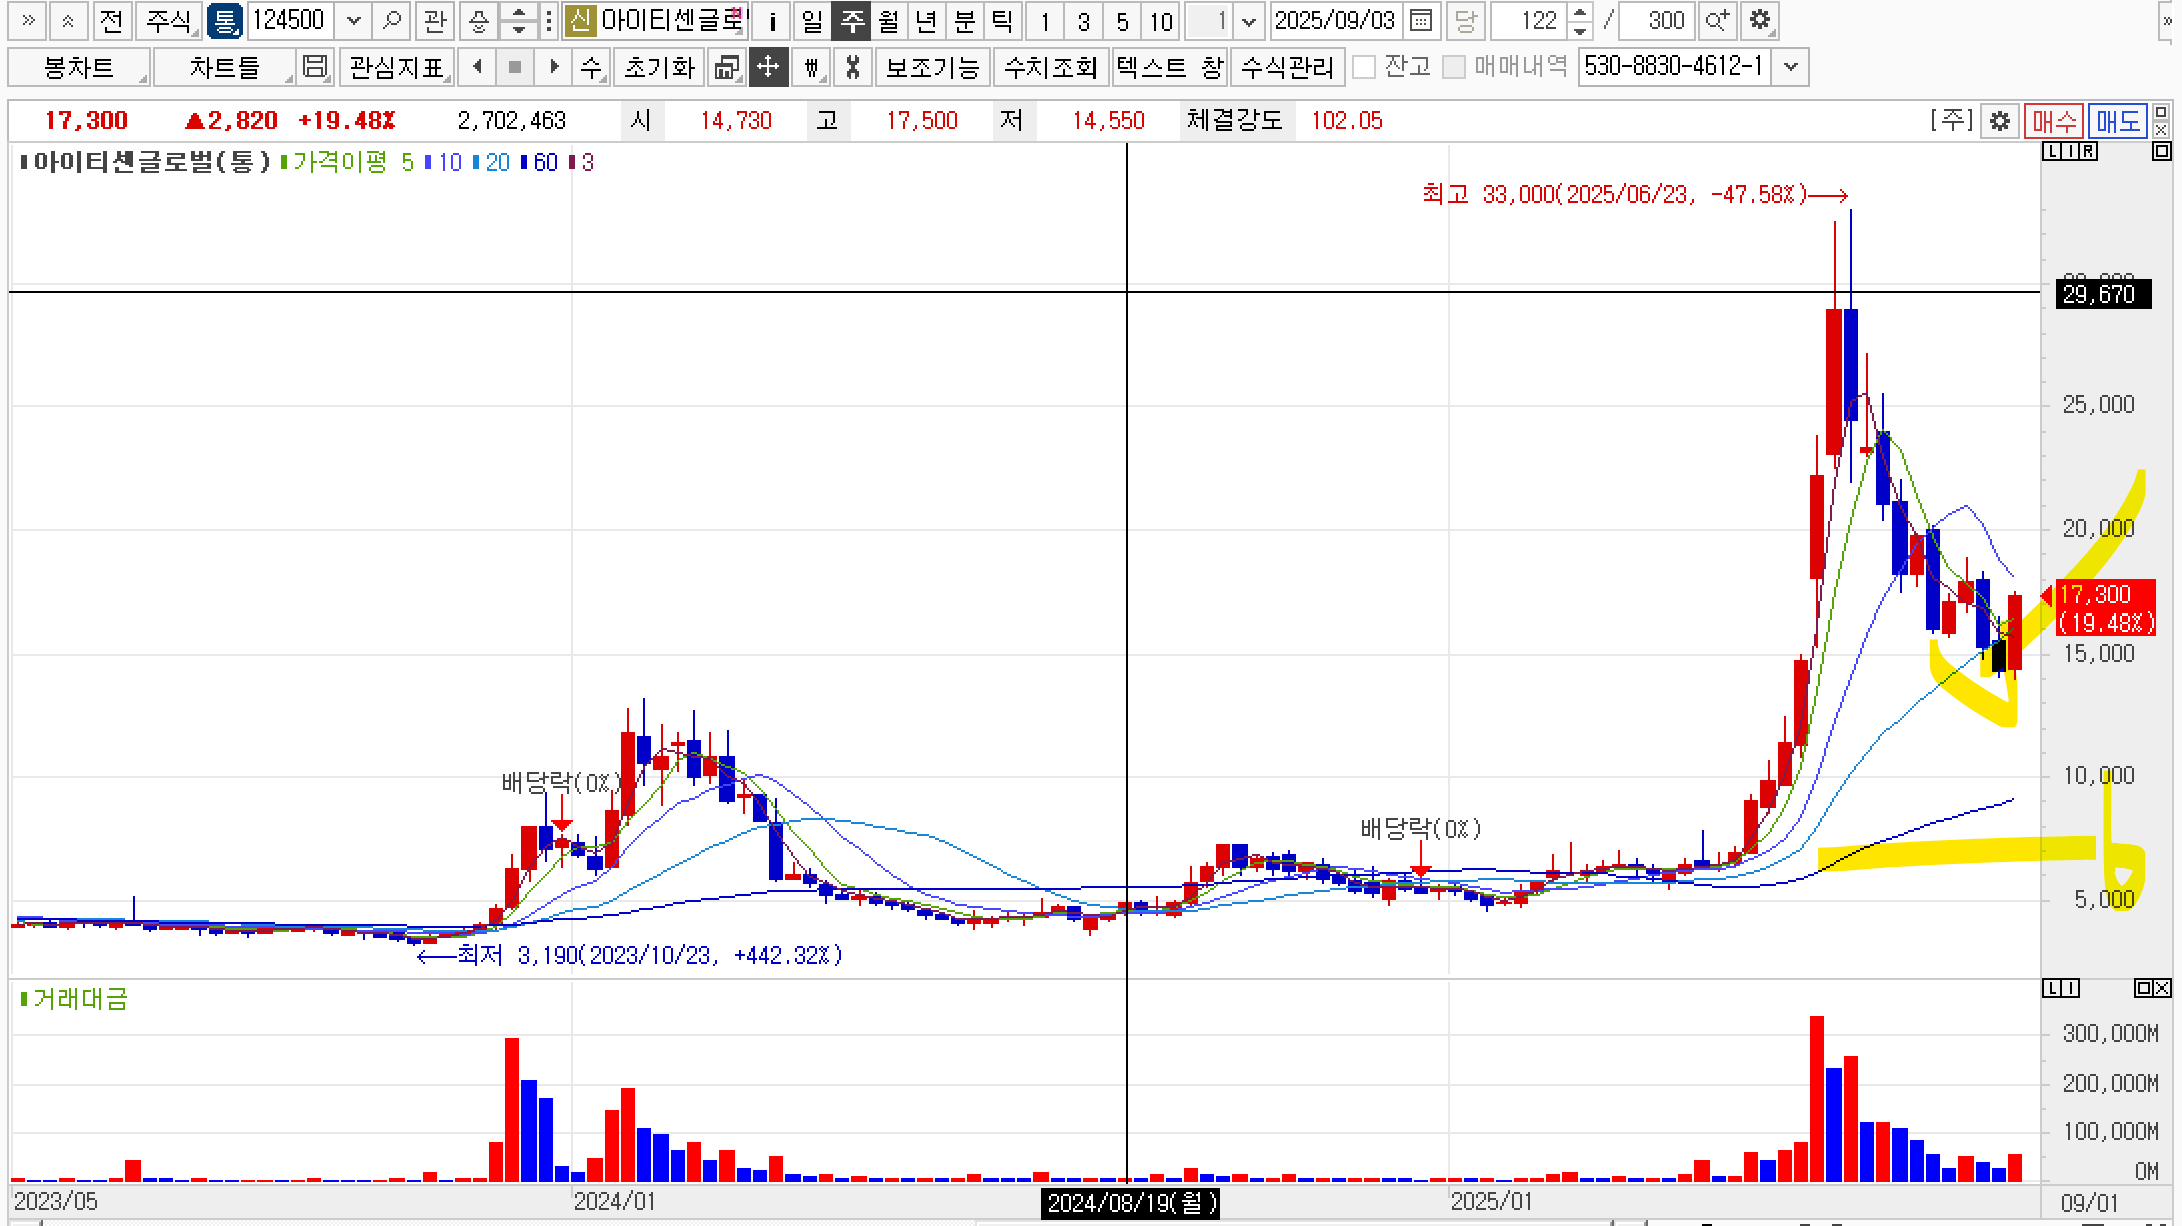Click the save chart template disk icon

point(315,67)
